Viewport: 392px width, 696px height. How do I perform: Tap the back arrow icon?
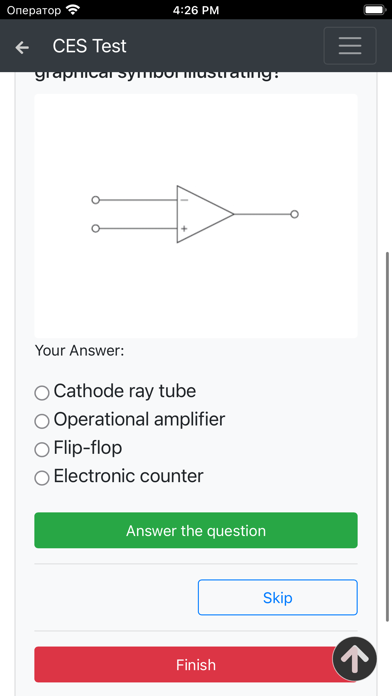22,47
